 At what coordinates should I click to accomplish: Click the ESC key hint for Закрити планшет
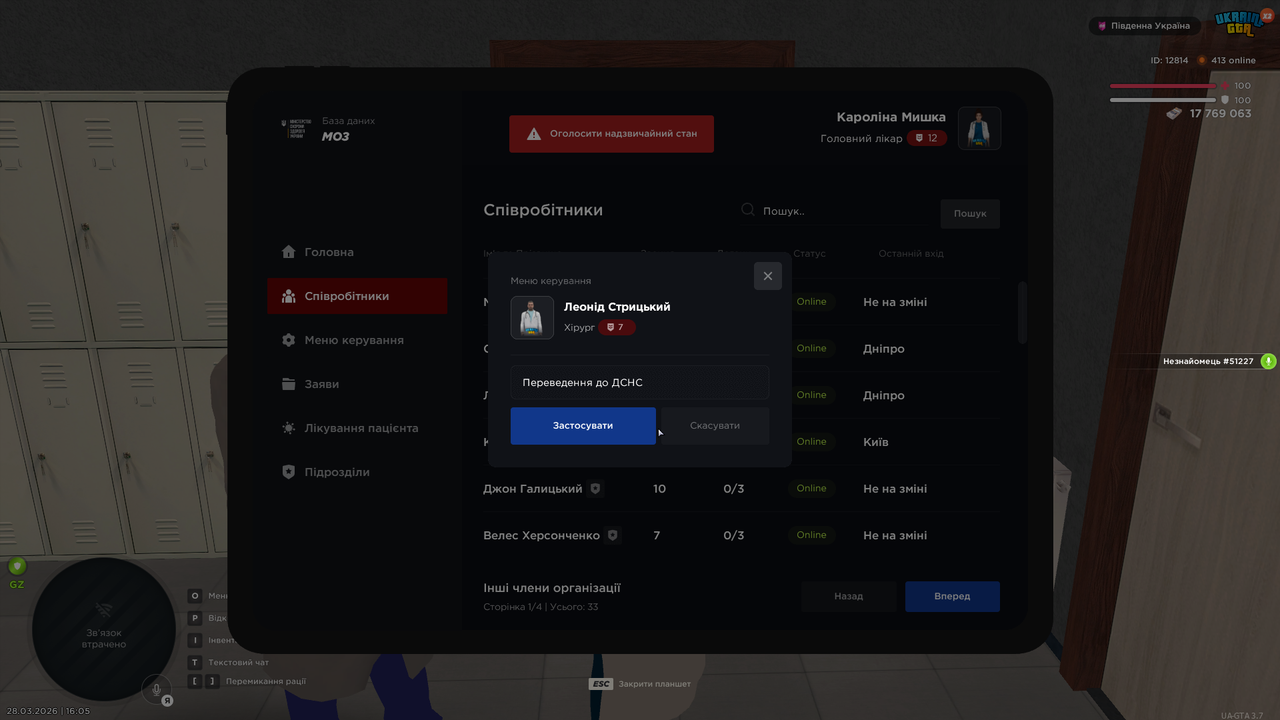(601, 684)
